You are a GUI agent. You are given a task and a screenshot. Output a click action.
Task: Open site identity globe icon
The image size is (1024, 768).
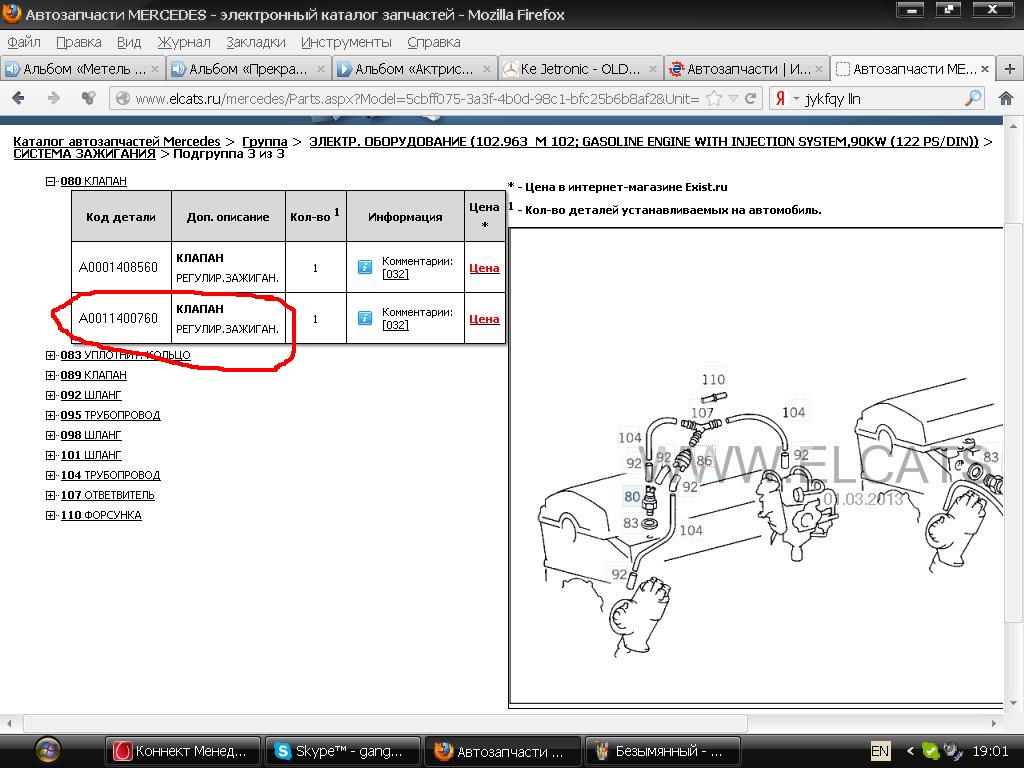[x=122, y=99]
